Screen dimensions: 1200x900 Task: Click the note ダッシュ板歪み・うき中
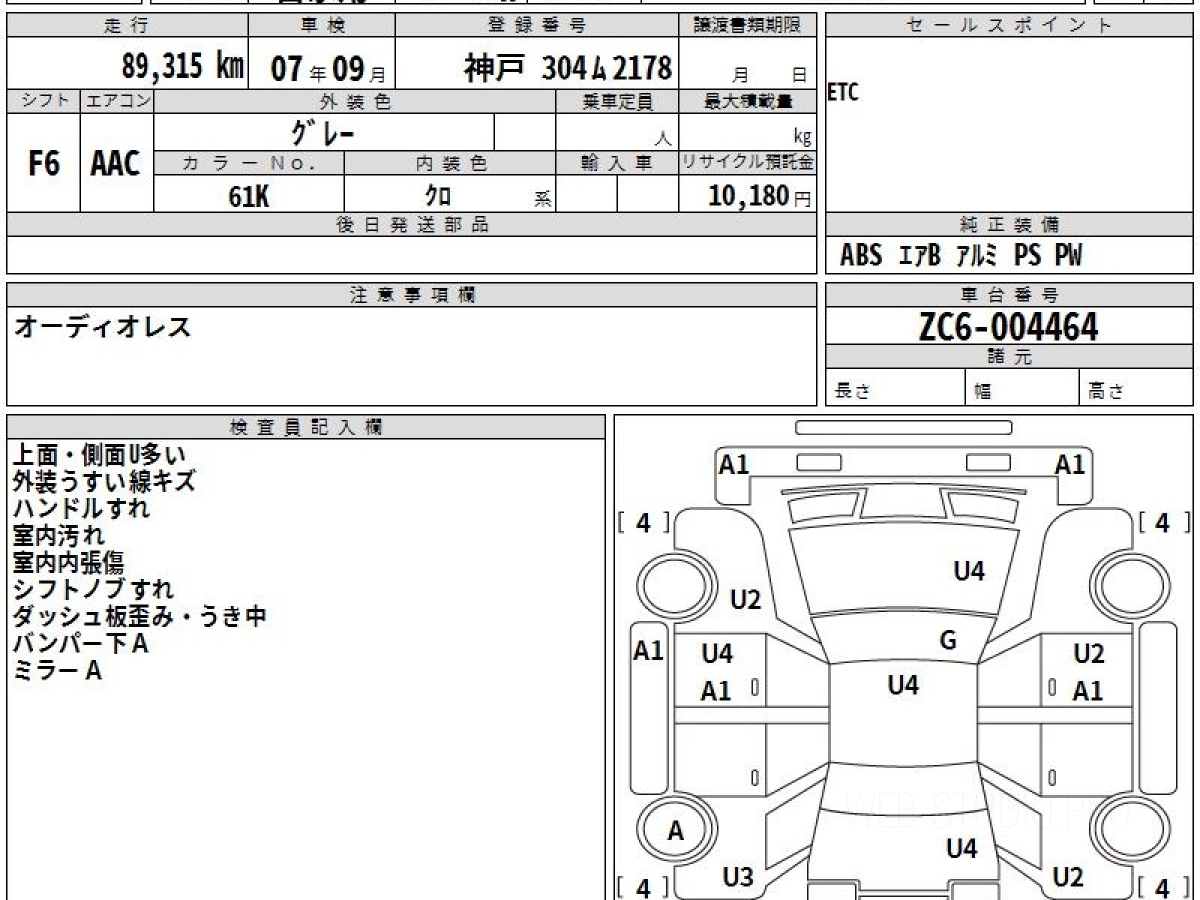coord(139,617)
